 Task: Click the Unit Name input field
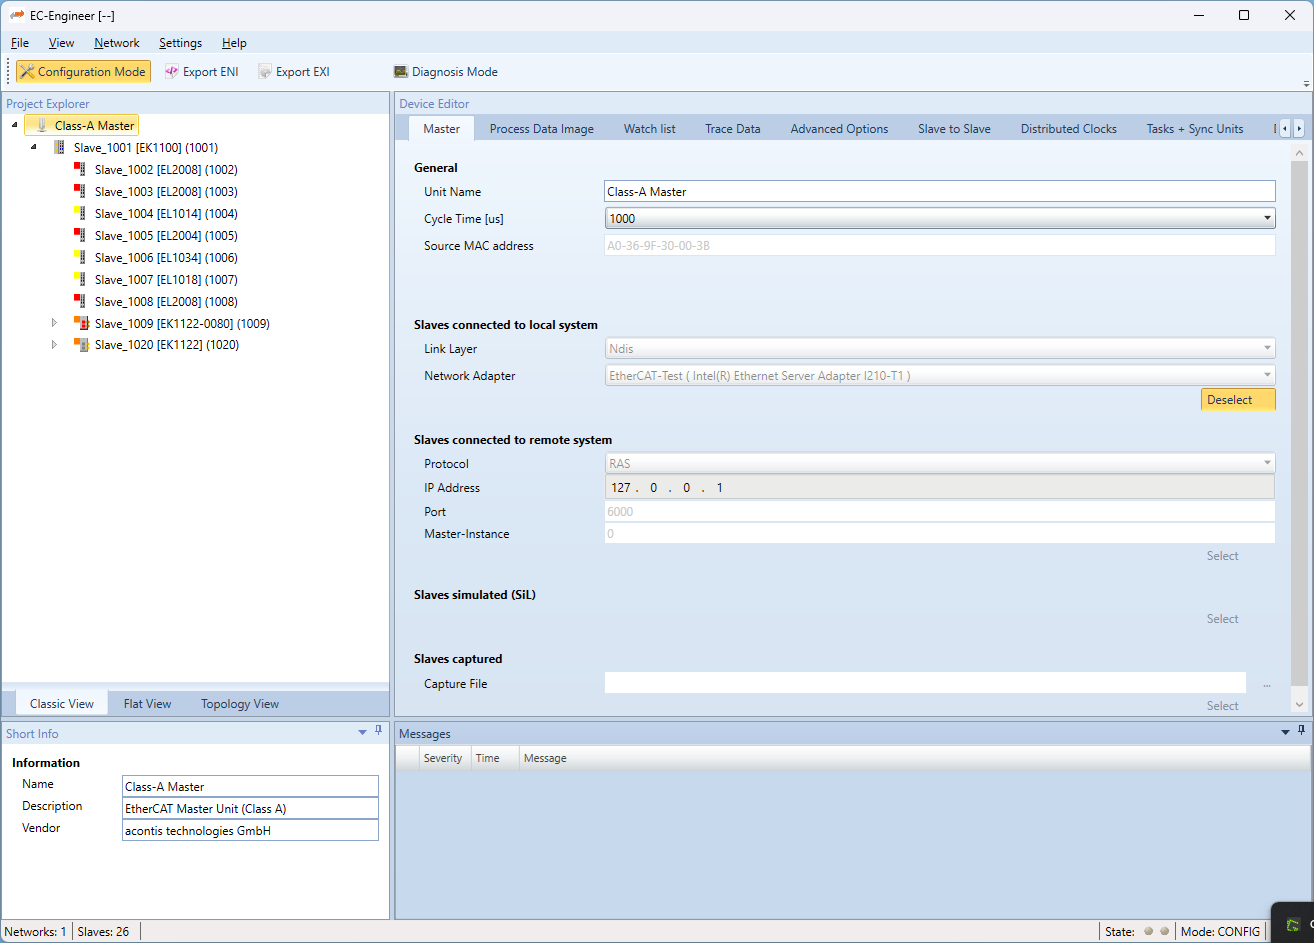pyautogui.click(x=939, y=192)
